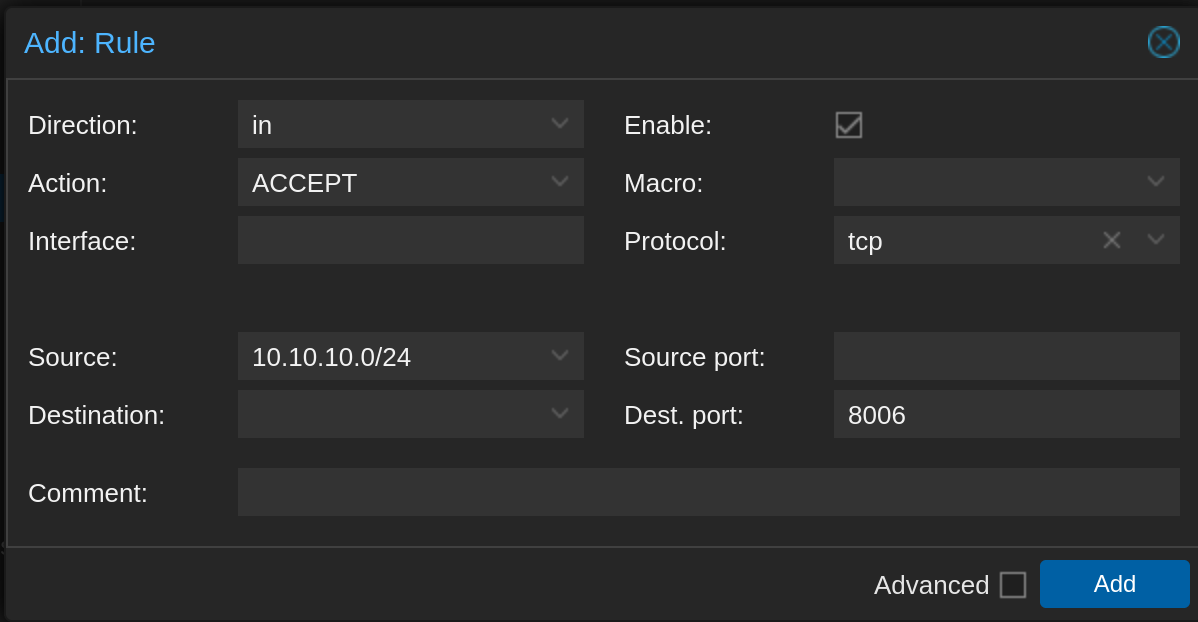Image resolution: width=1198 pixels, height=622 pixels.
Task: Open the Destination dropdown arrow
Action: [560, 414]
